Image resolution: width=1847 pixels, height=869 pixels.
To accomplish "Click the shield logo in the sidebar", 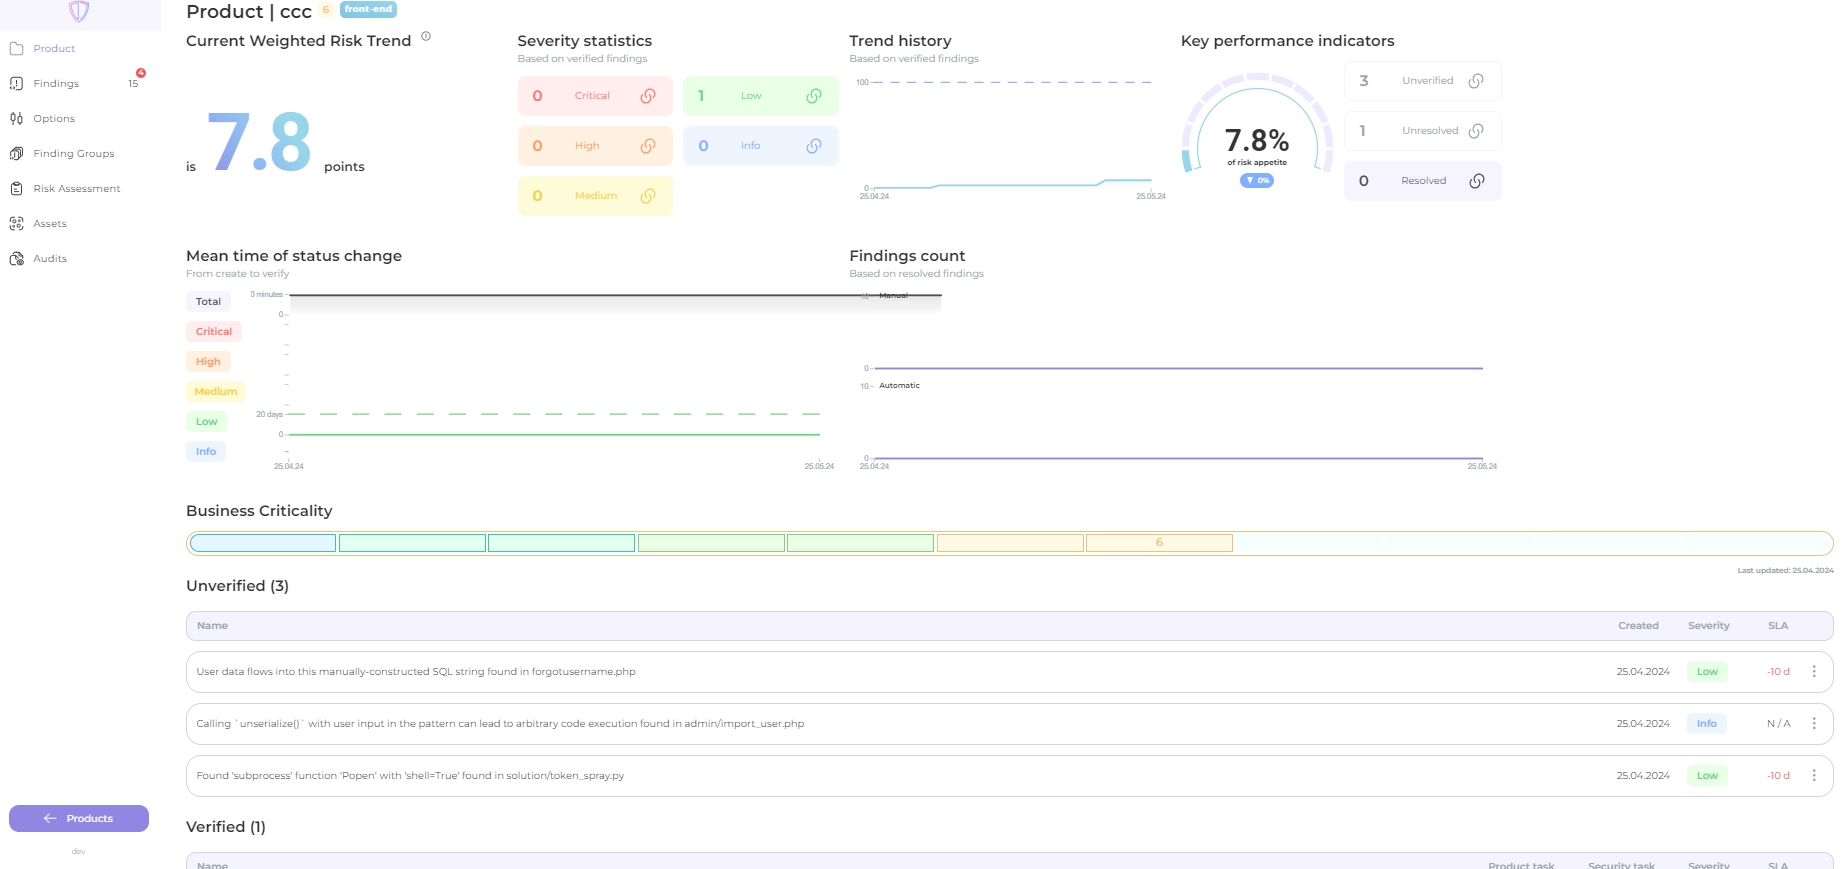I will 79,11.
